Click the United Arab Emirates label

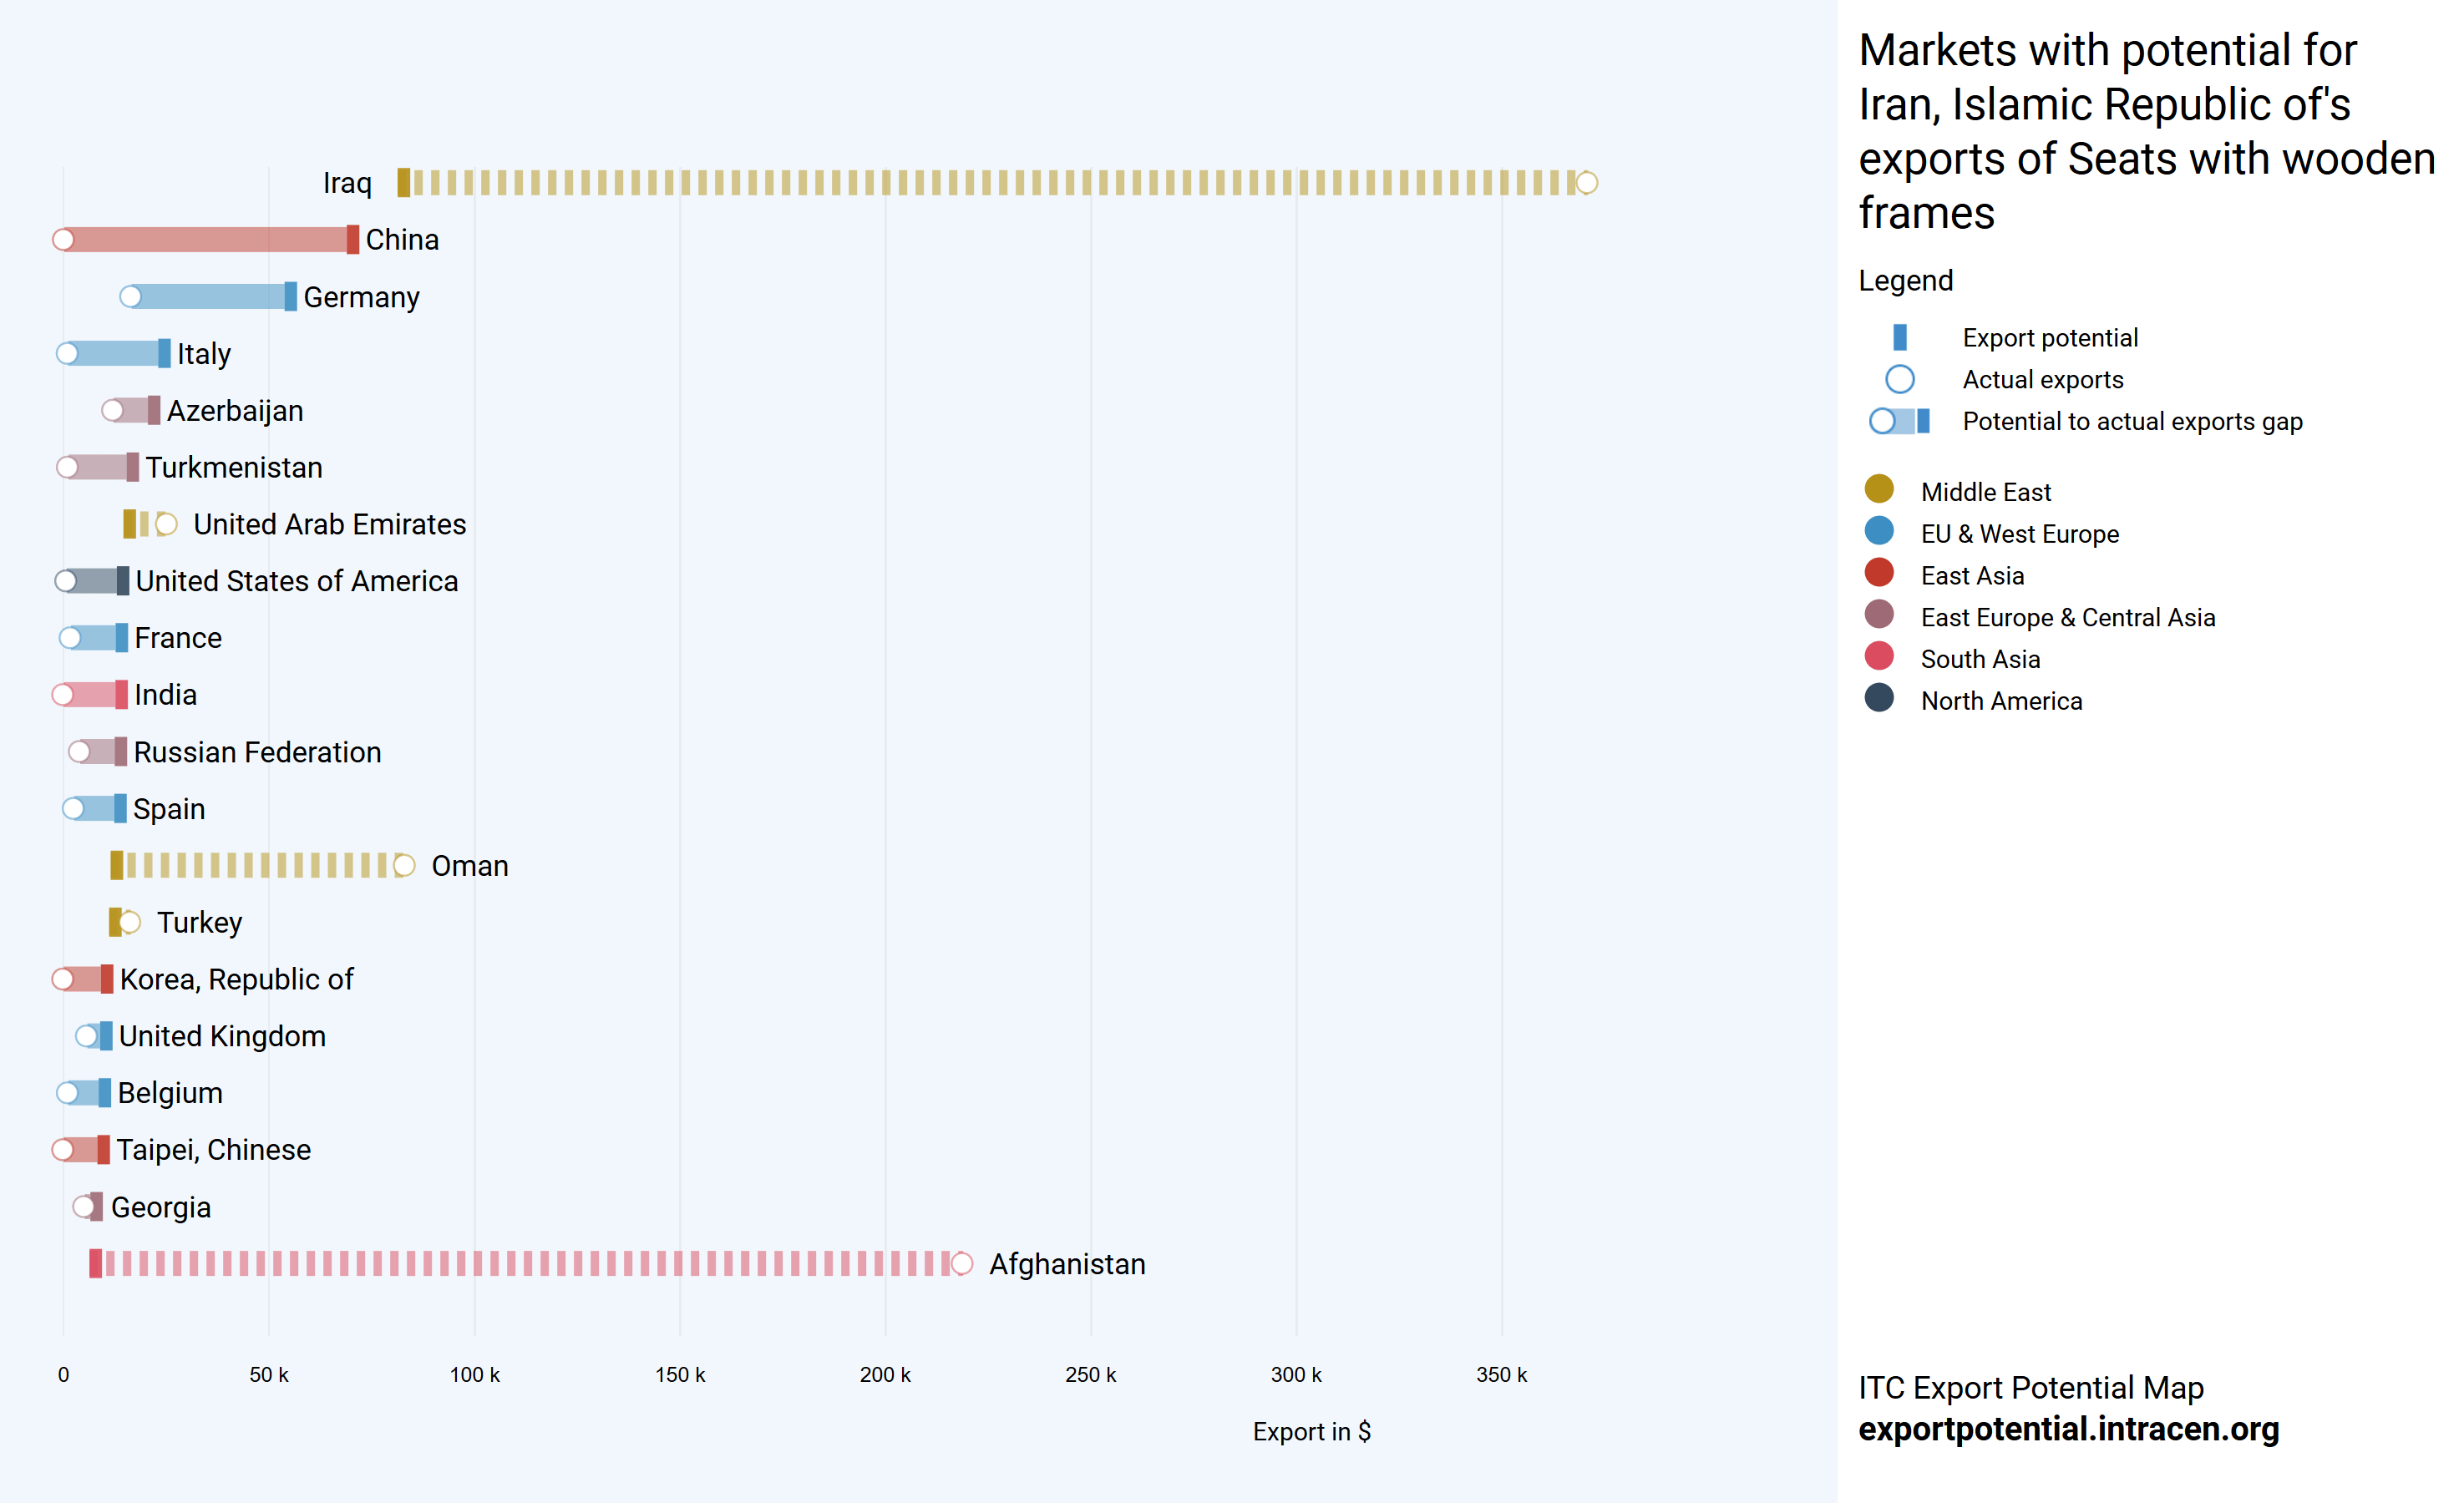pos(329,524)
